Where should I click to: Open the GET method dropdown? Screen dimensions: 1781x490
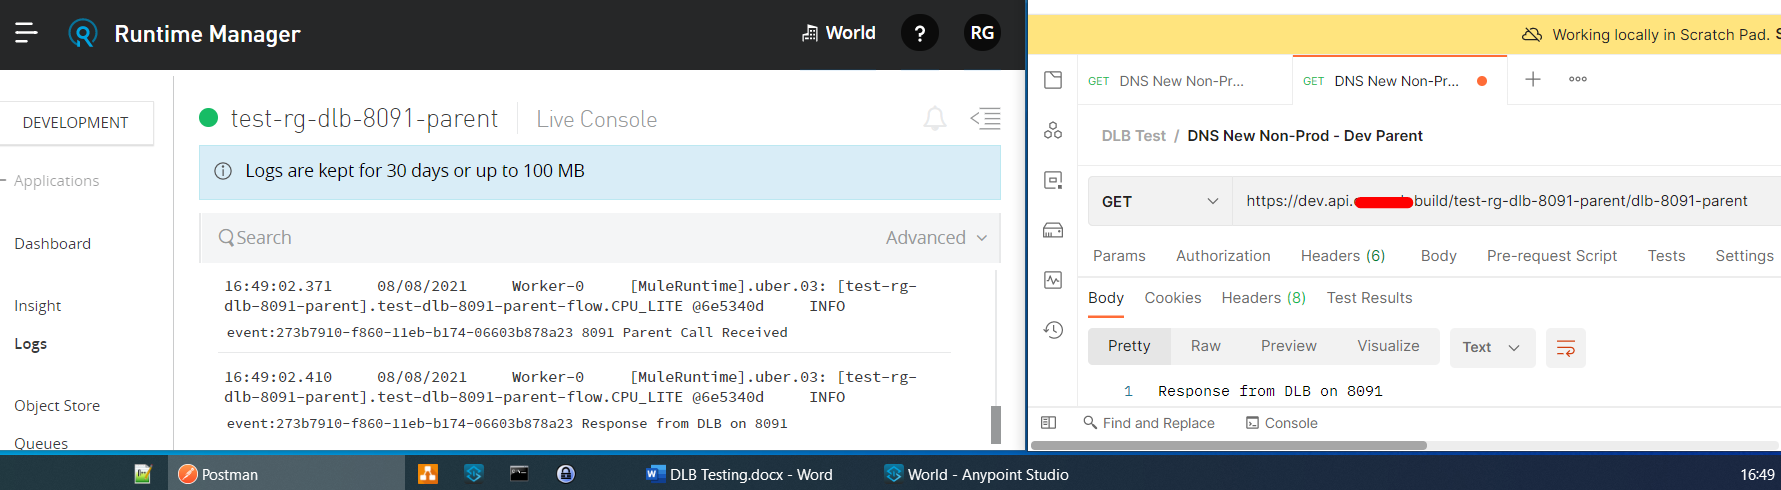click(1159, 202)
